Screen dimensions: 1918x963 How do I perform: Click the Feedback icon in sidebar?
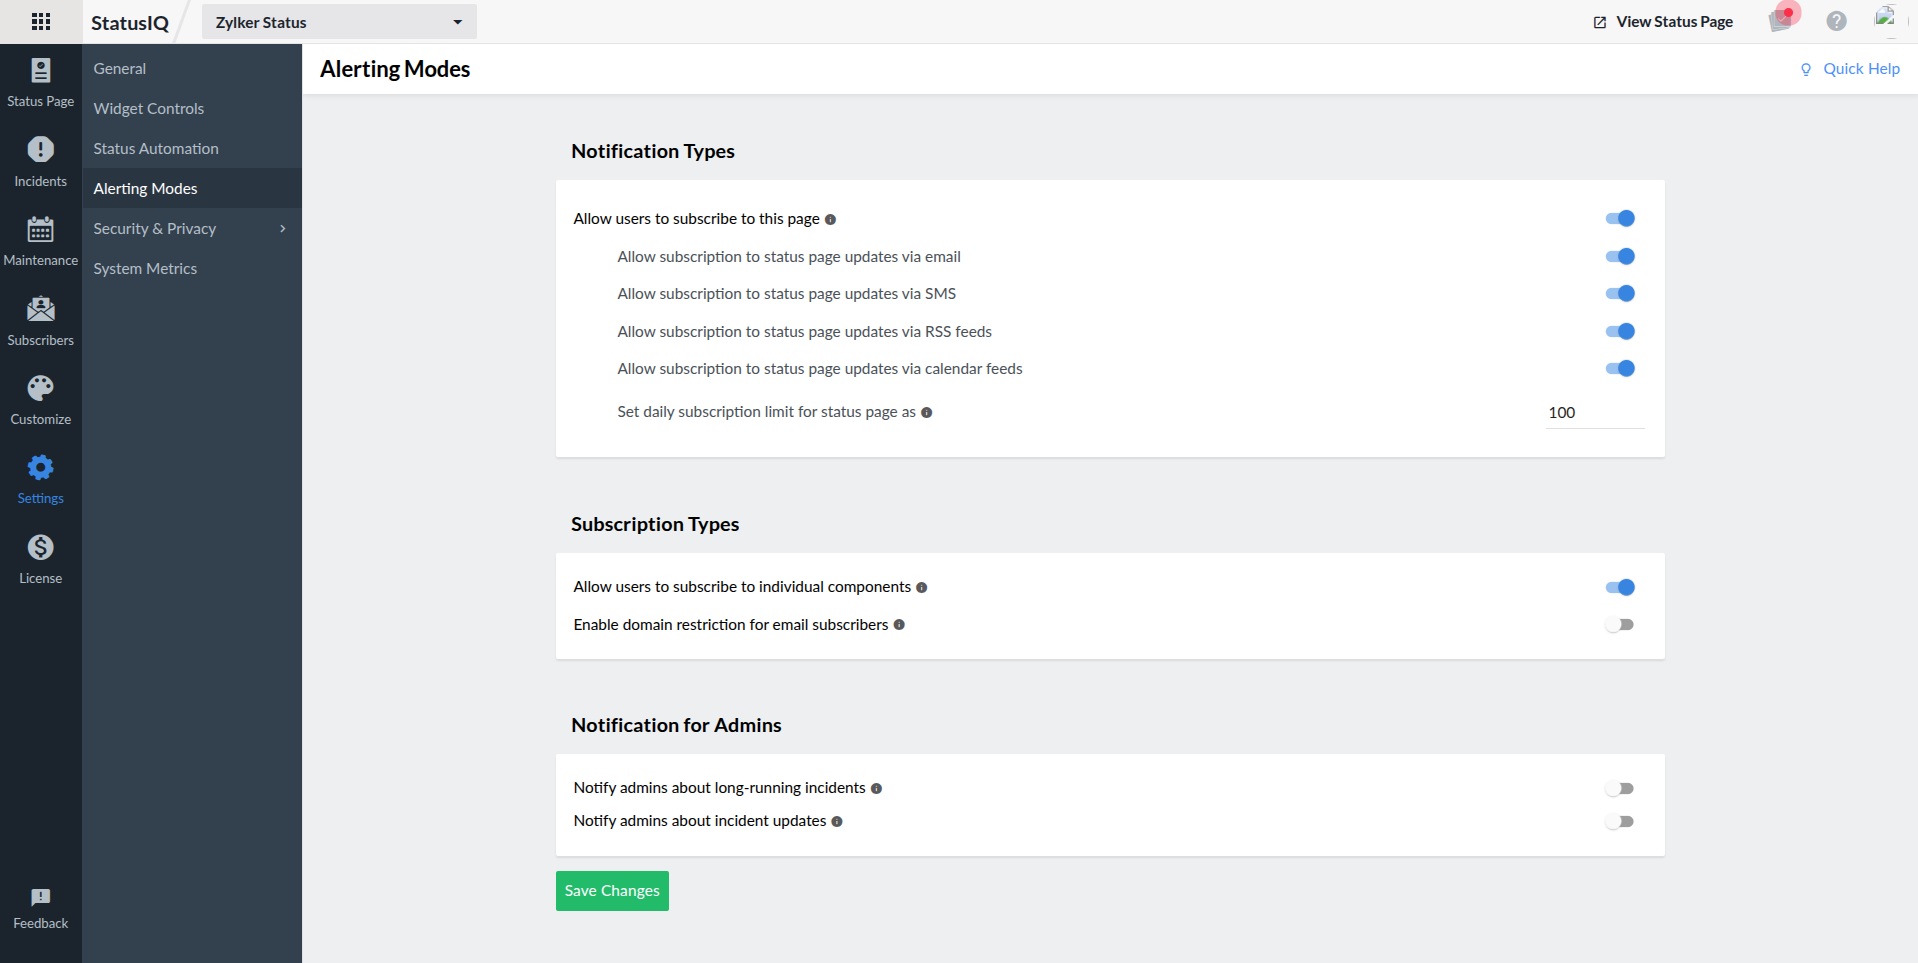tap(40, 898)
